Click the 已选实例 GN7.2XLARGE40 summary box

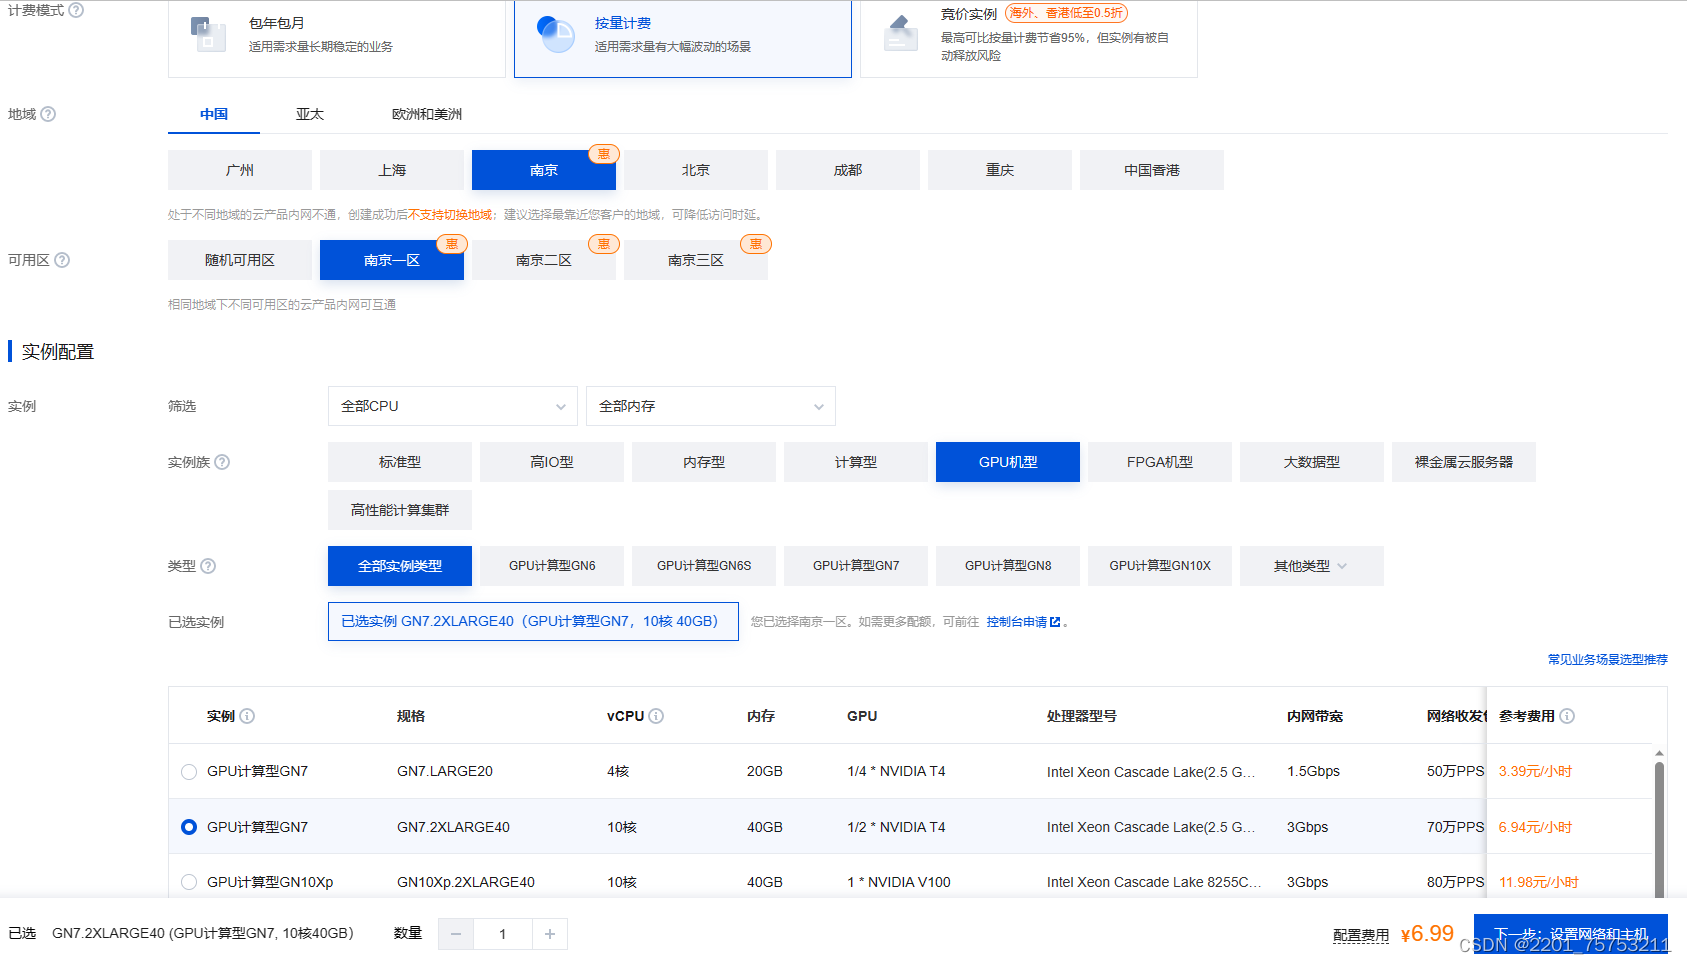point(533,621)
